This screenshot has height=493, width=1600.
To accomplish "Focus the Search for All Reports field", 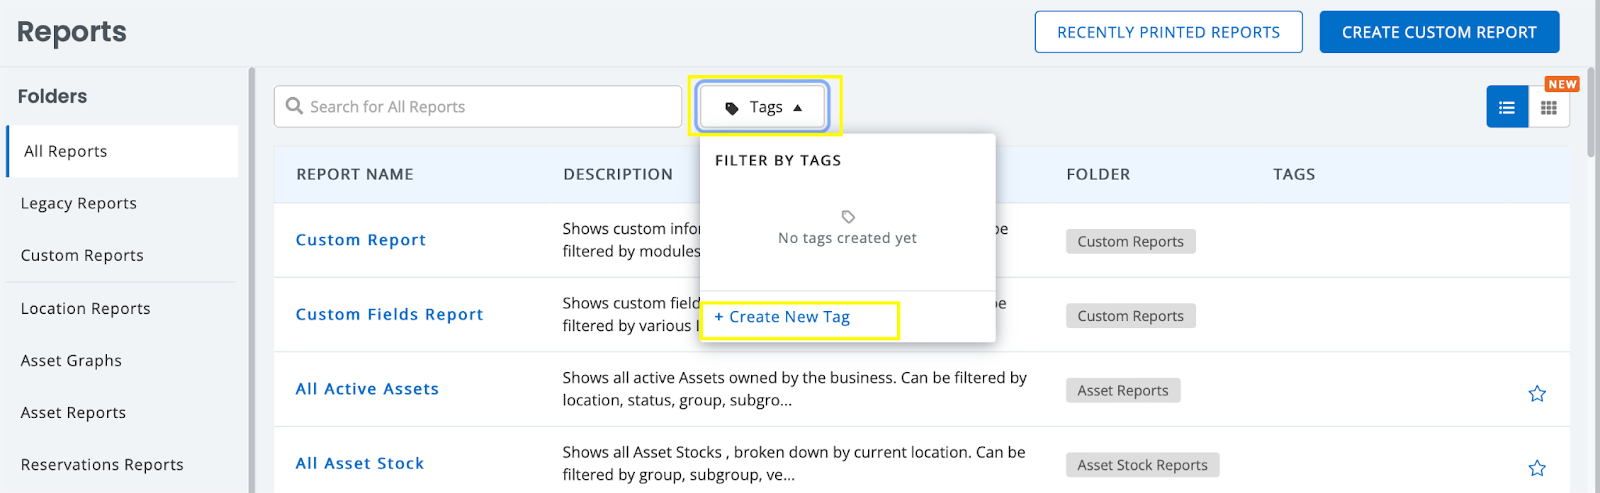I will (x=478, y=106).
